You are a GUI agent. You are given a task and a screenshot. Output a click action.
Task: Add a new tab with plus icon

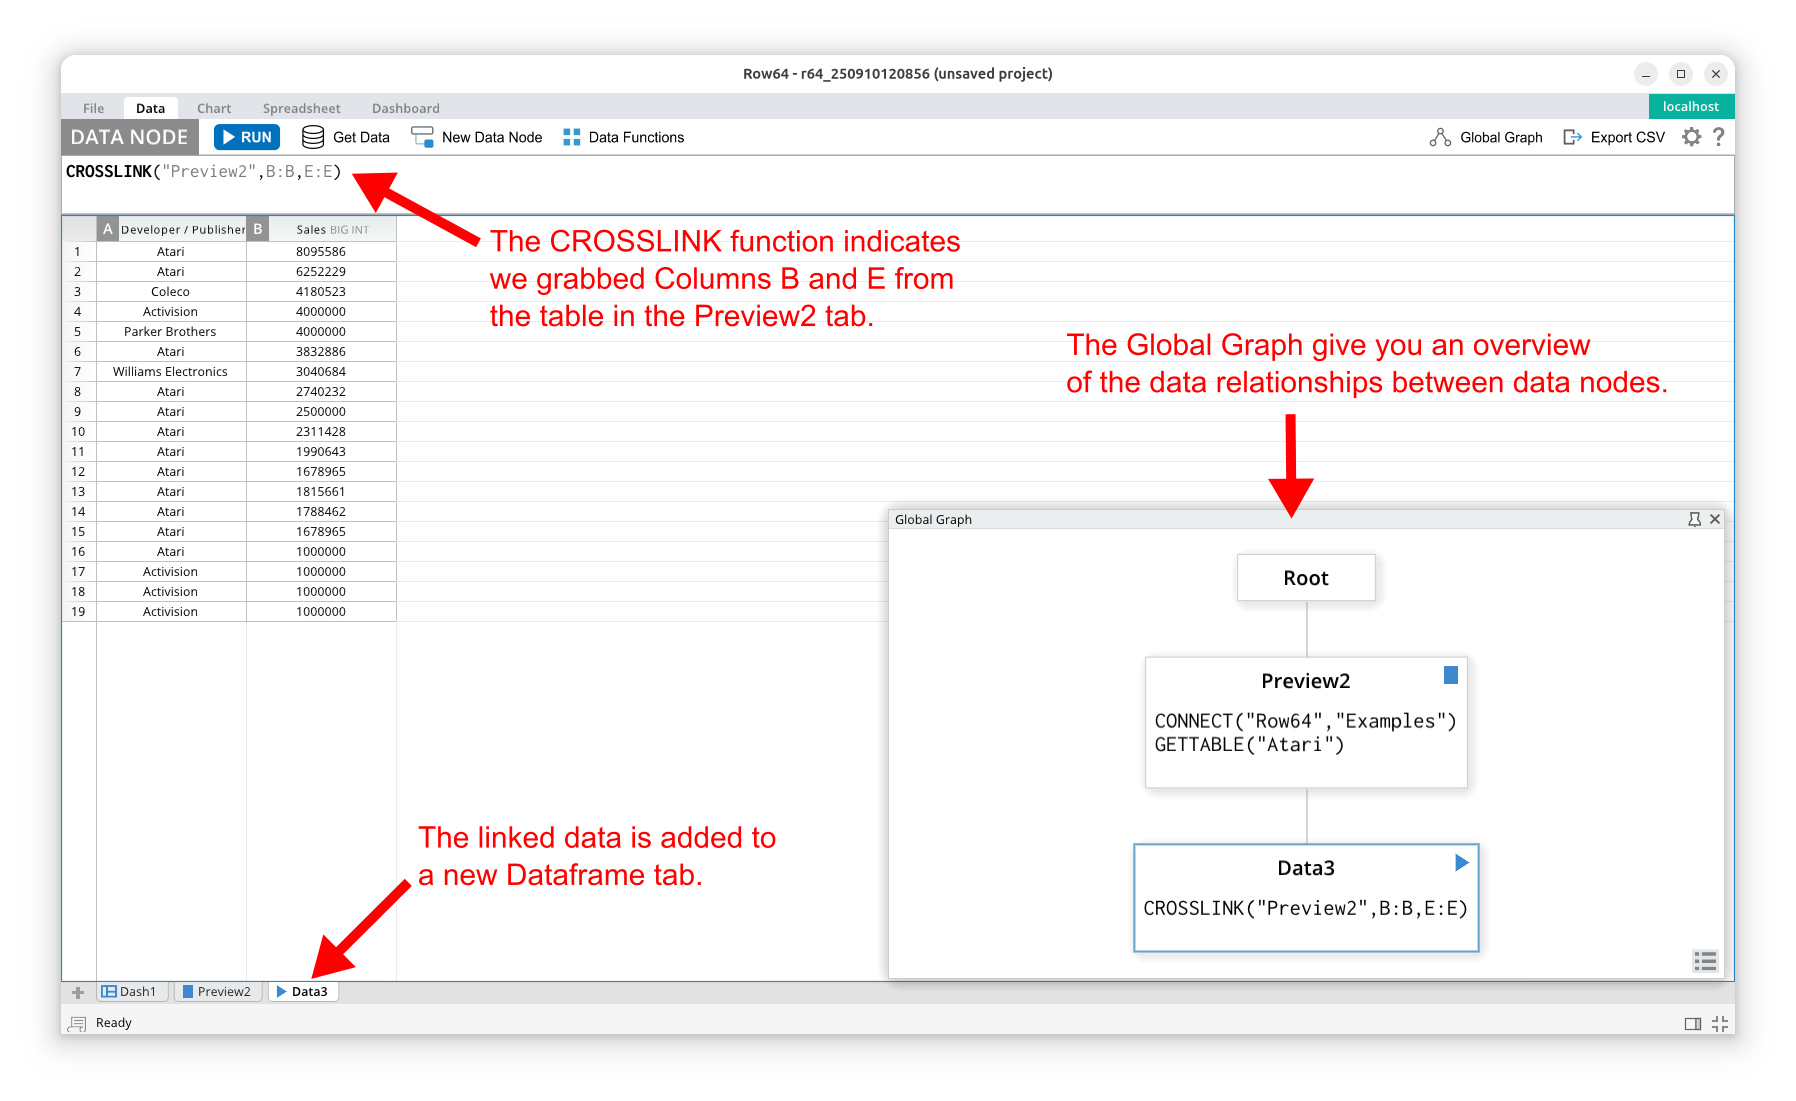point(78,992)
